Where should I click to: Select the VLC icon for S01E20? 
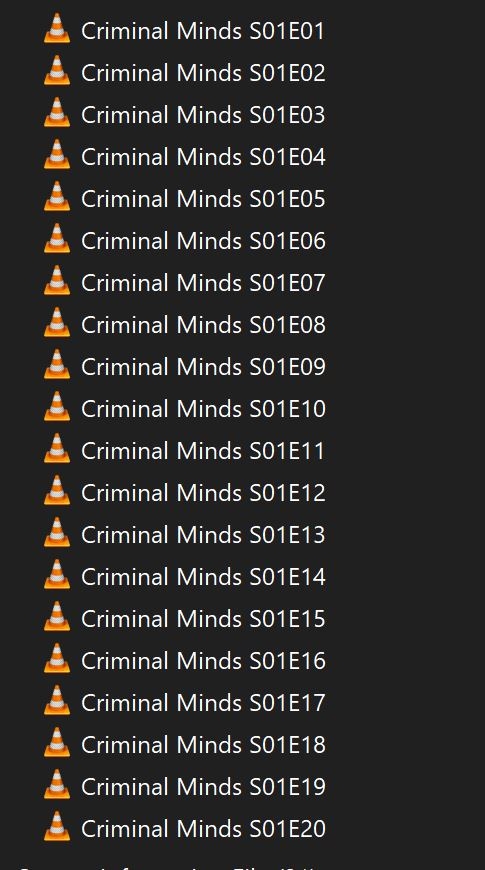pos(57,826)
